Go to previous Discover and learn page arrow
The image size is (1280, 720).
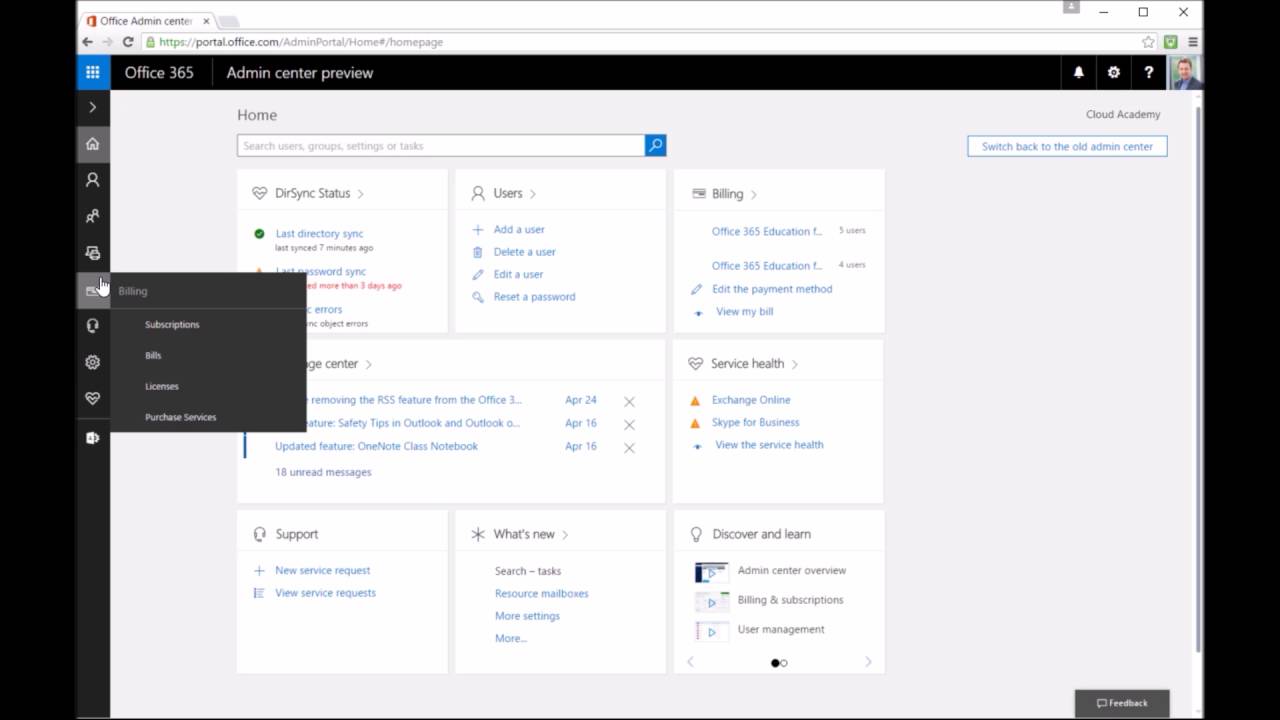click(x=690, y=662)
